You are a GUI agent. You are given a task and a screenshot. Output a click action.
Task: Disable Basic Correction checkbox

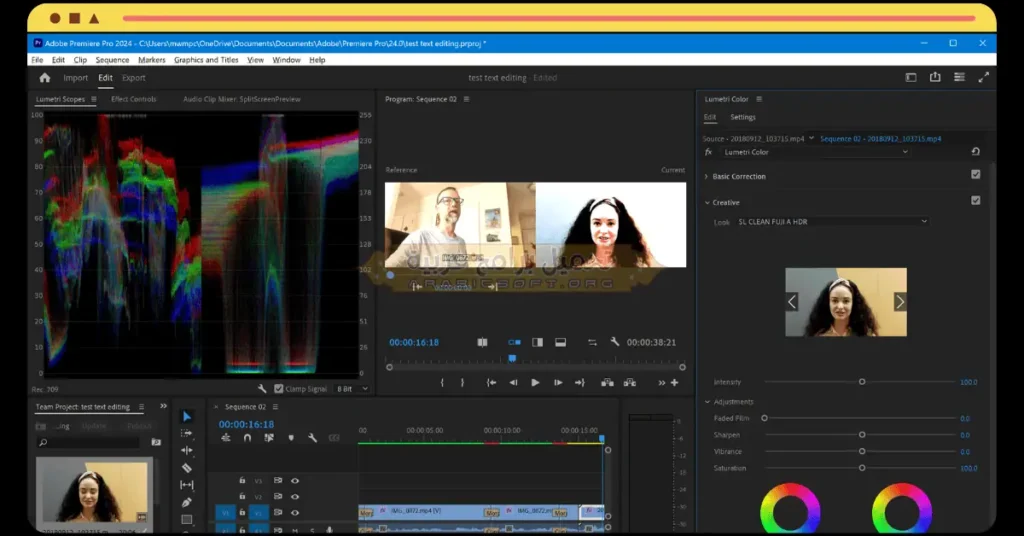pos(976,174)
